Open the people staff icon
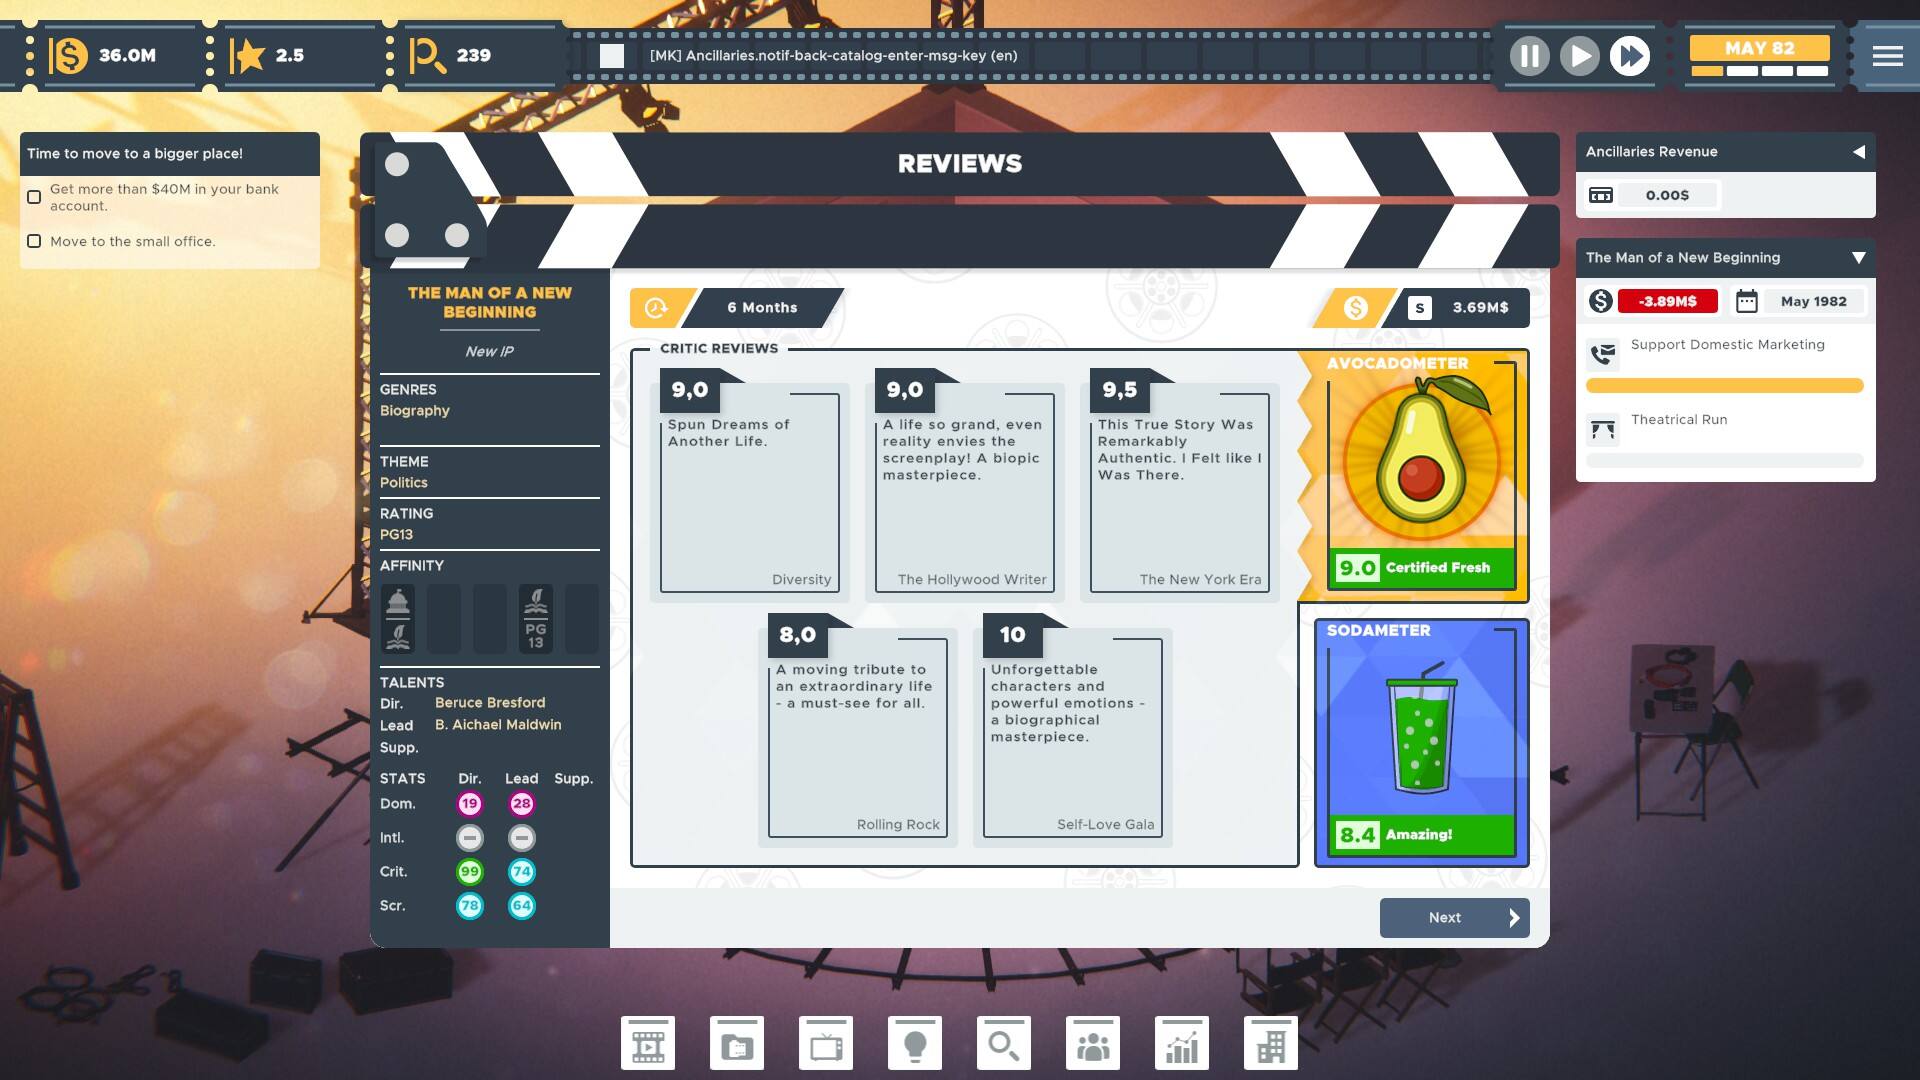The image size is (1920, 1080). tap(1092, 1044)
